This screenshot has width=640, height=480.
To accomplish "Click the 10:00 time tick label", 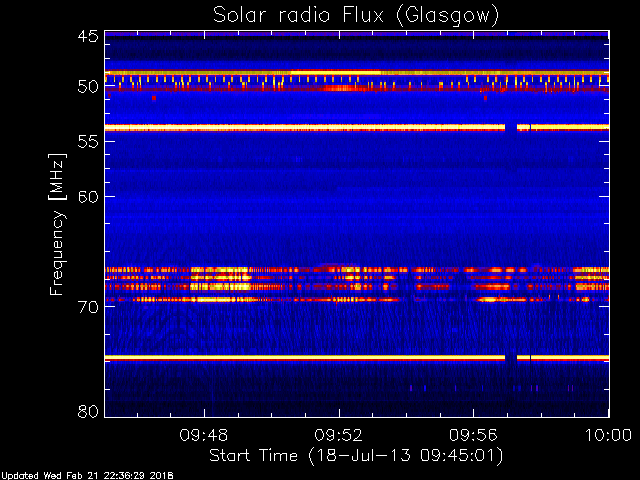I will coord(609,435).
